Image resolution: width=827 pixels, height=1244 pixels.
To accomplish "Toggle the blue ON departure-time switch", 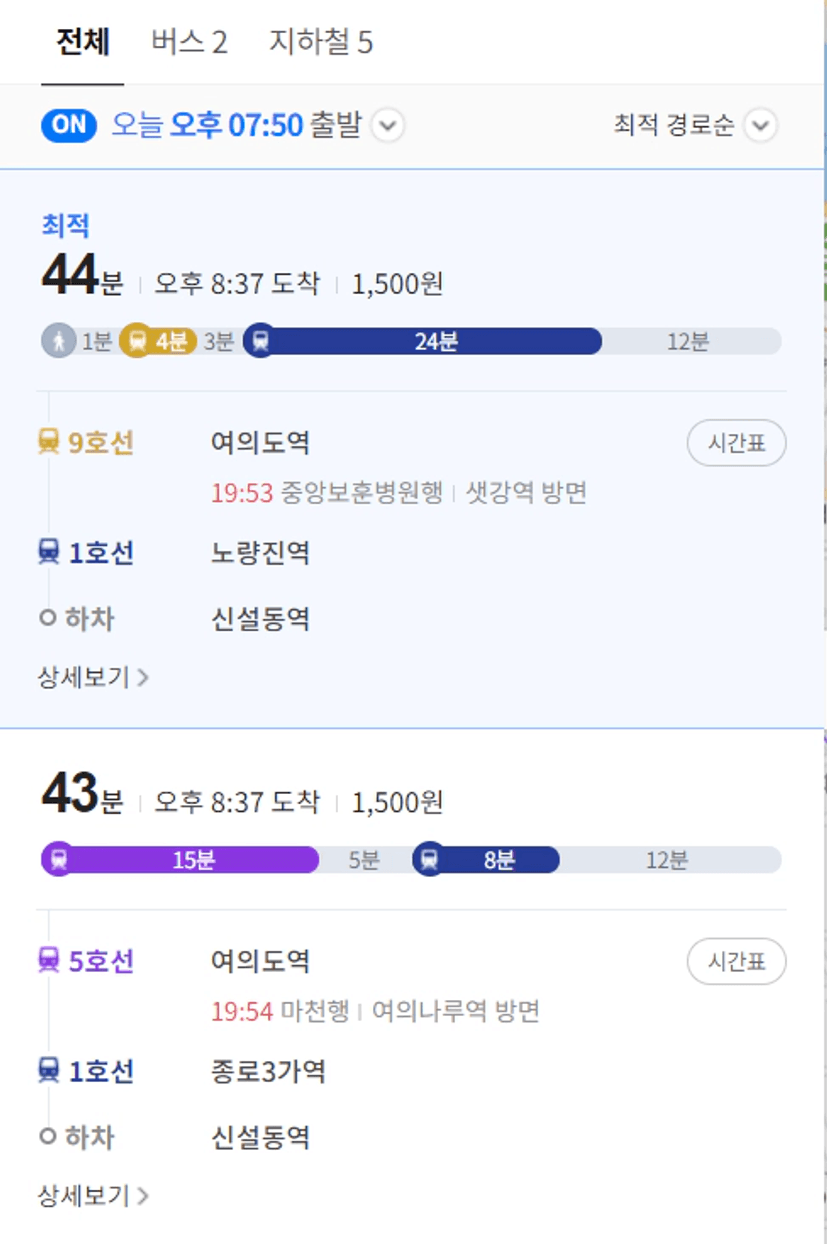I will tap(69, 125).
